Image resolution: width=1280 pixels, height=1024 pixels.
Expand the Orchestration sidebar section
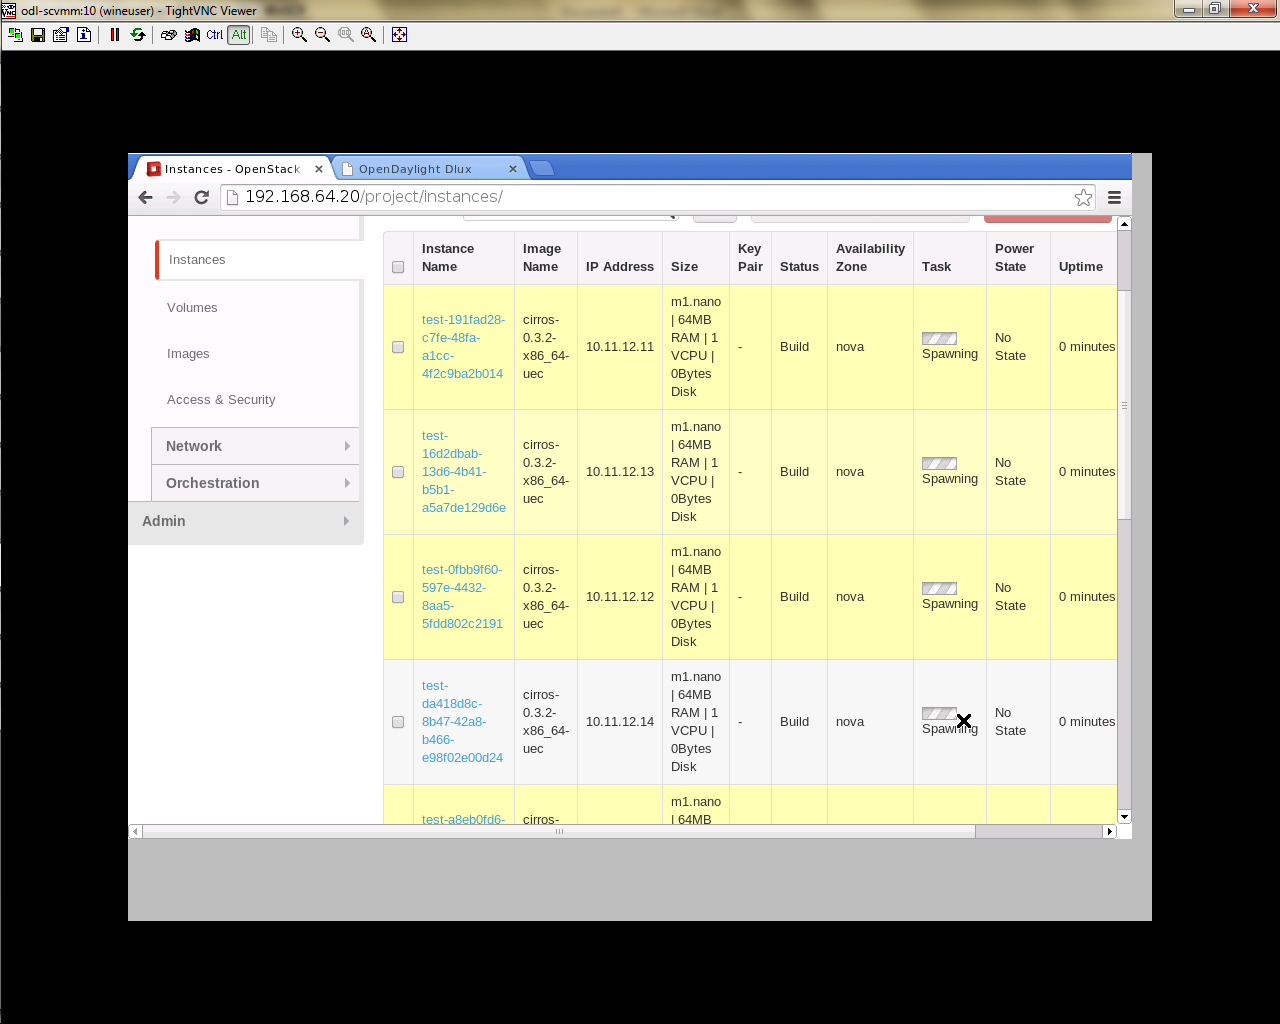(255, 483)
